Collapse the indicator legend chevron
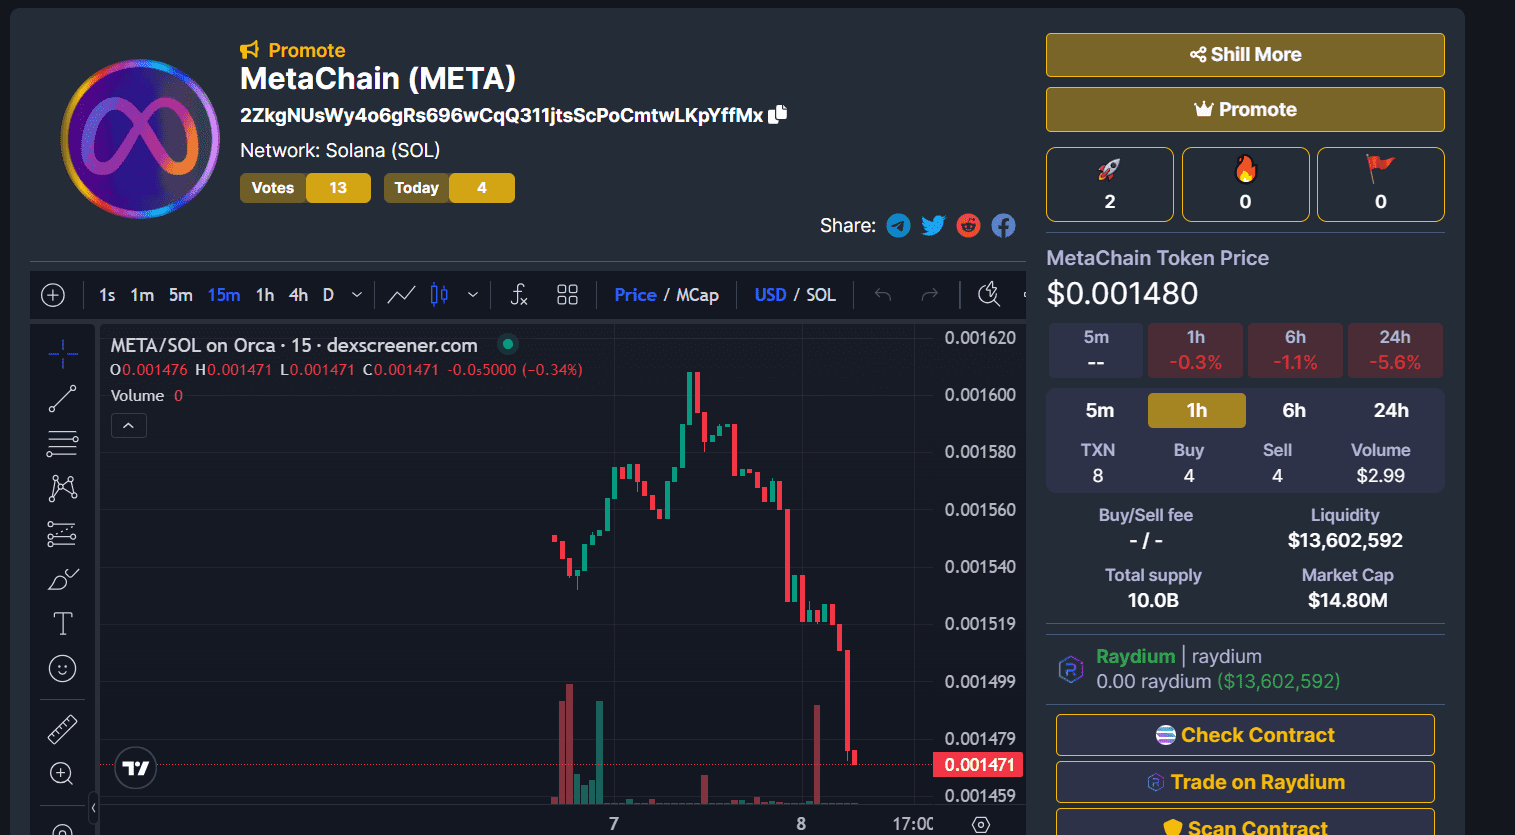 pos(128,426)
